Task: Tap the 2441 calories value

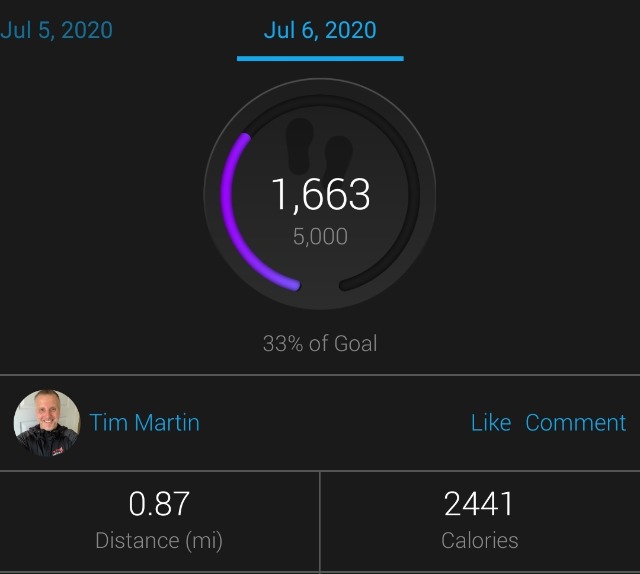Action: [x=479, y=504]
